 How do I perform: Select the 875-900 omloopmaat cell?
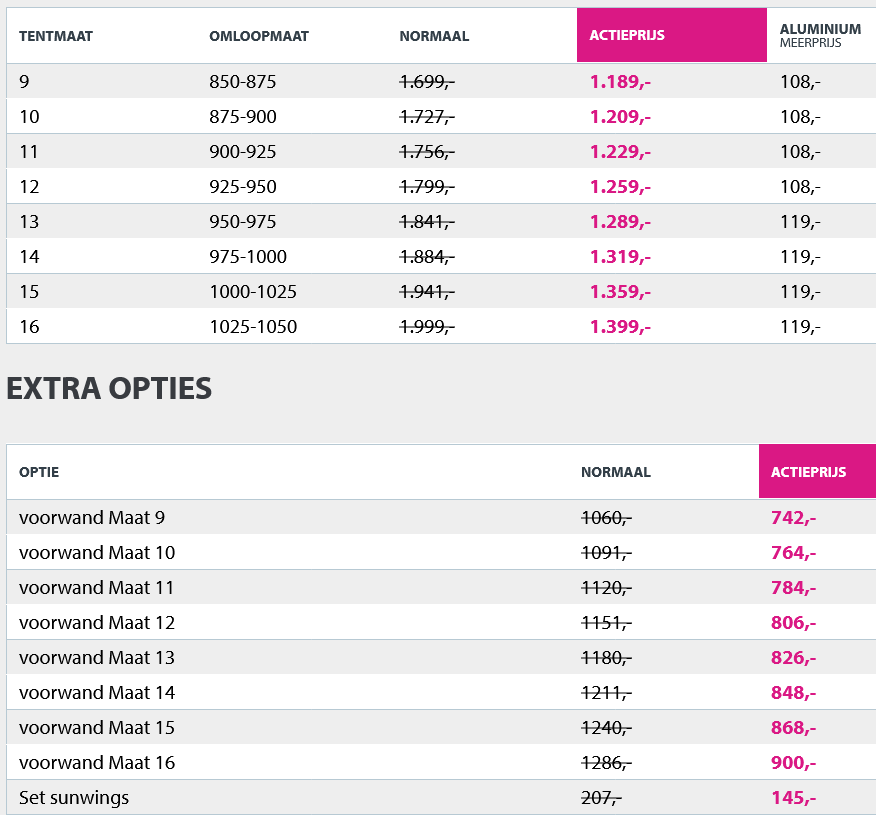tap(243, 117)
